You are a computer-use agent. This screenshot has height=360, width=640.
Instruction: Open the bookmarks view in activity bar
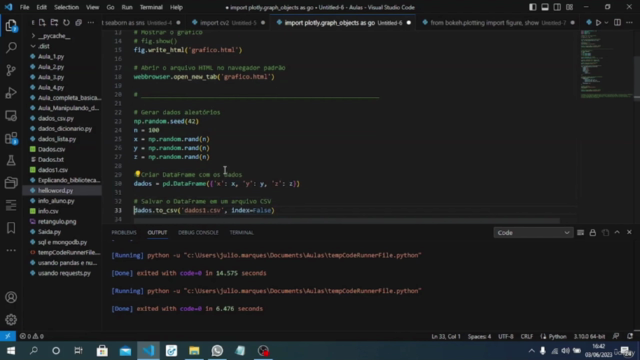(11, 228)
